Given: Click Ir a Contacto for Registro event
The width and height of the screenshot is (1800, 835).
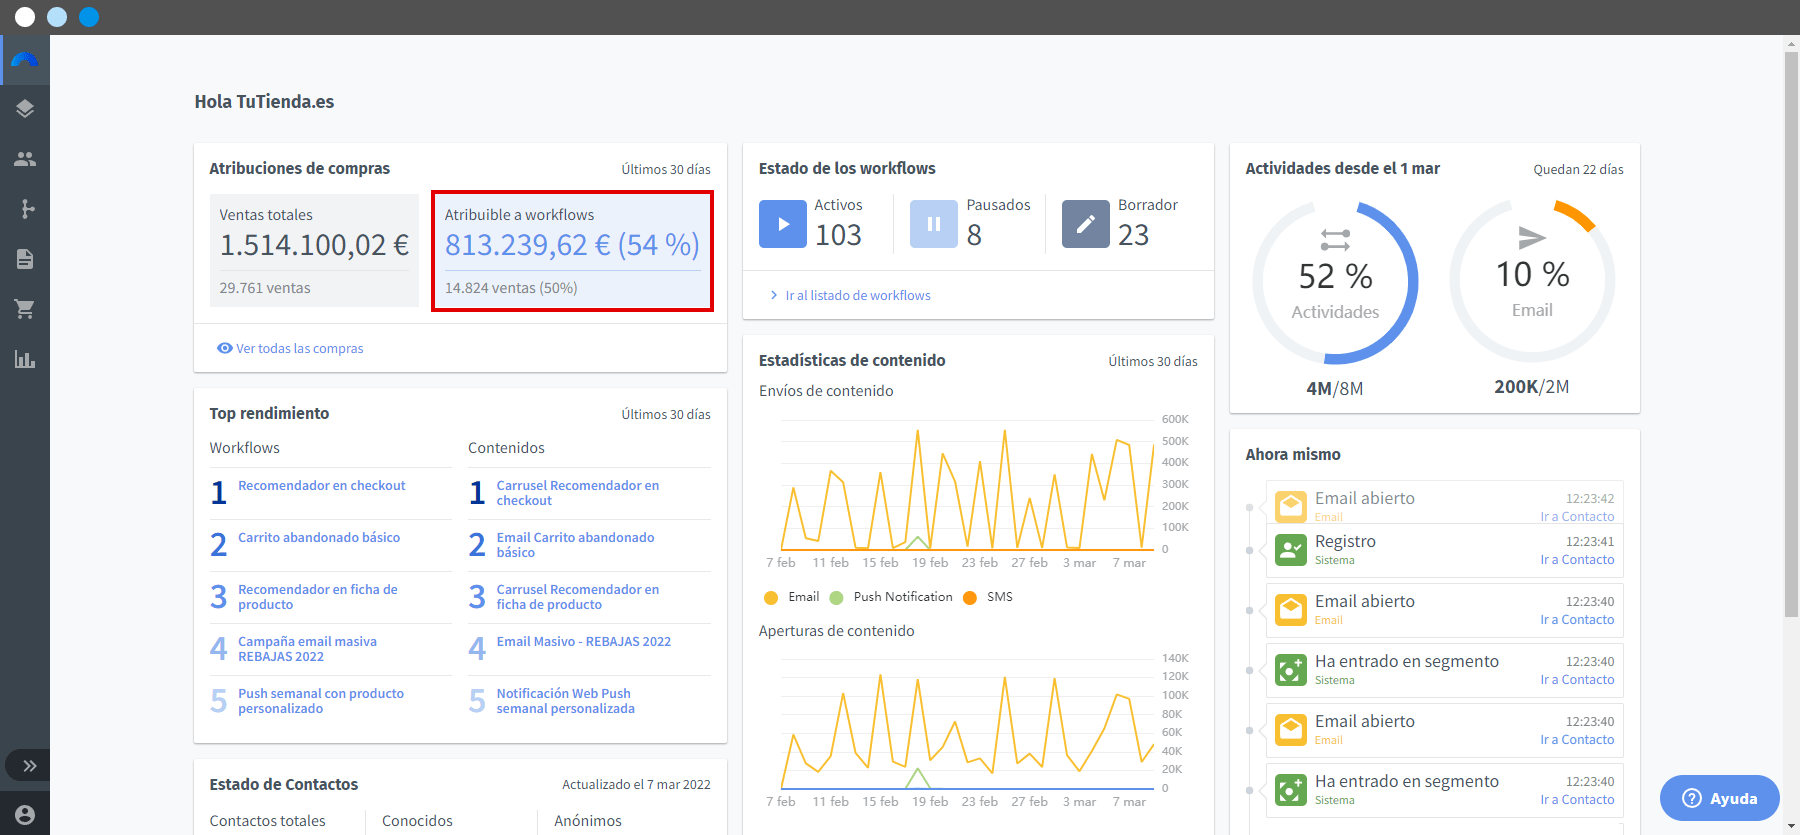Looking at the screenshot, I should point(1577,560).
